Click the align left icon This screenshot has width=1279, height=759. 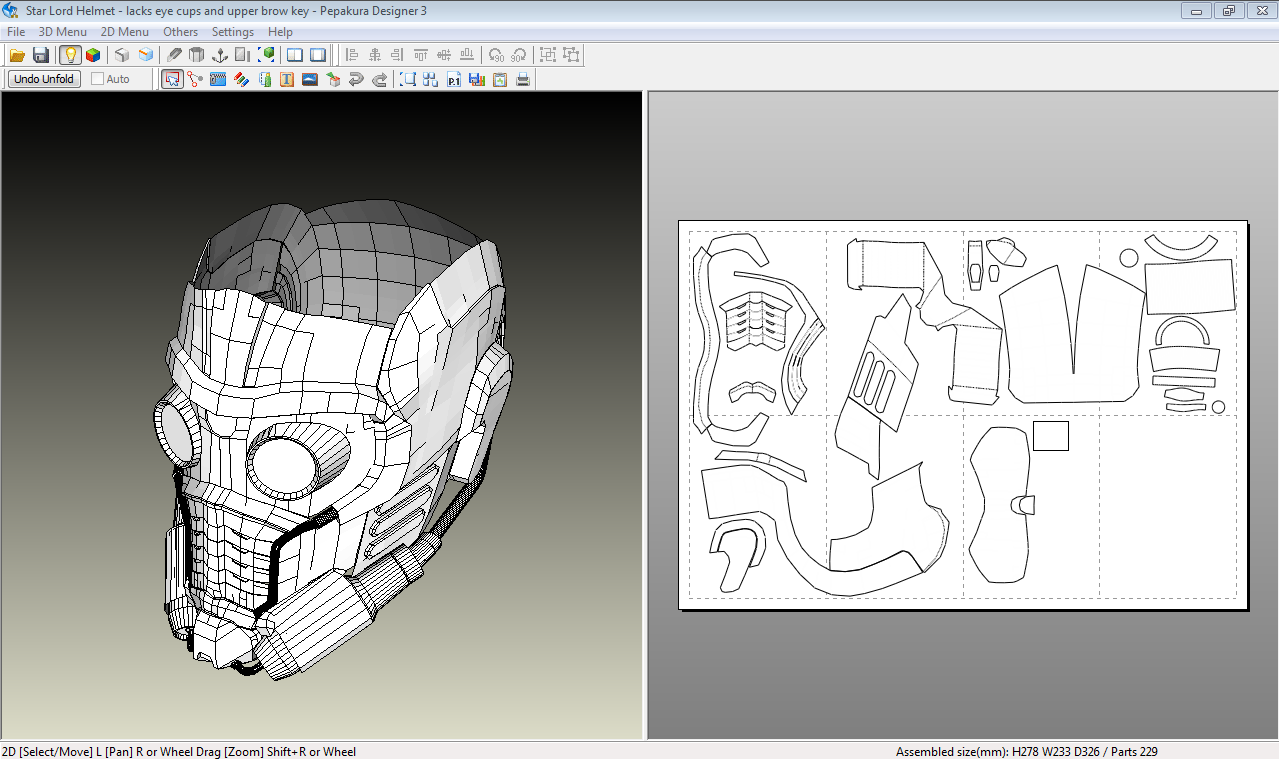(x=352, y=55)
